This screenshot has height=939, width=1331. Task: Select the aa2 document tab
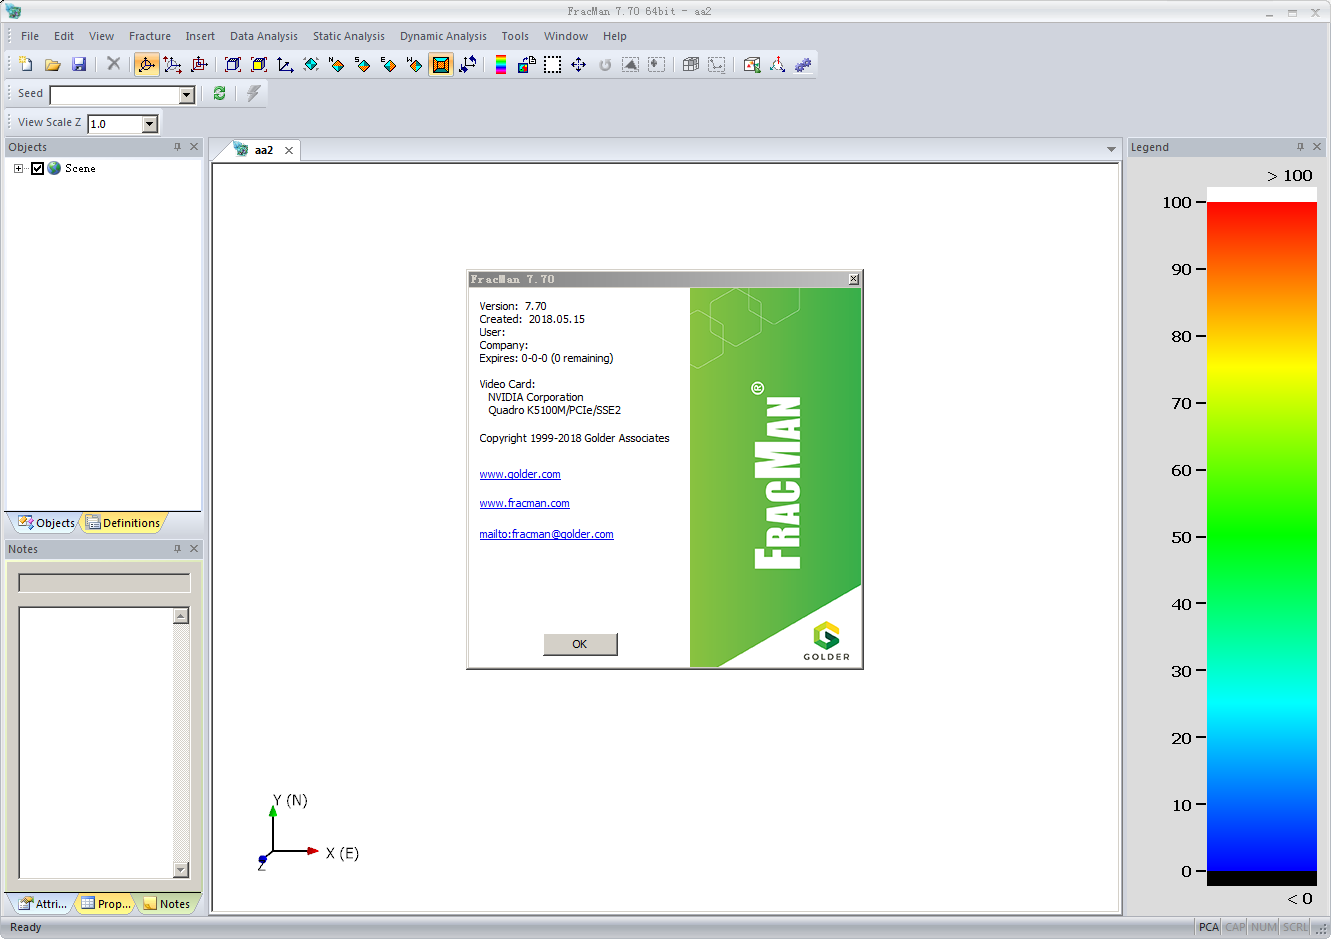[264, 150]
